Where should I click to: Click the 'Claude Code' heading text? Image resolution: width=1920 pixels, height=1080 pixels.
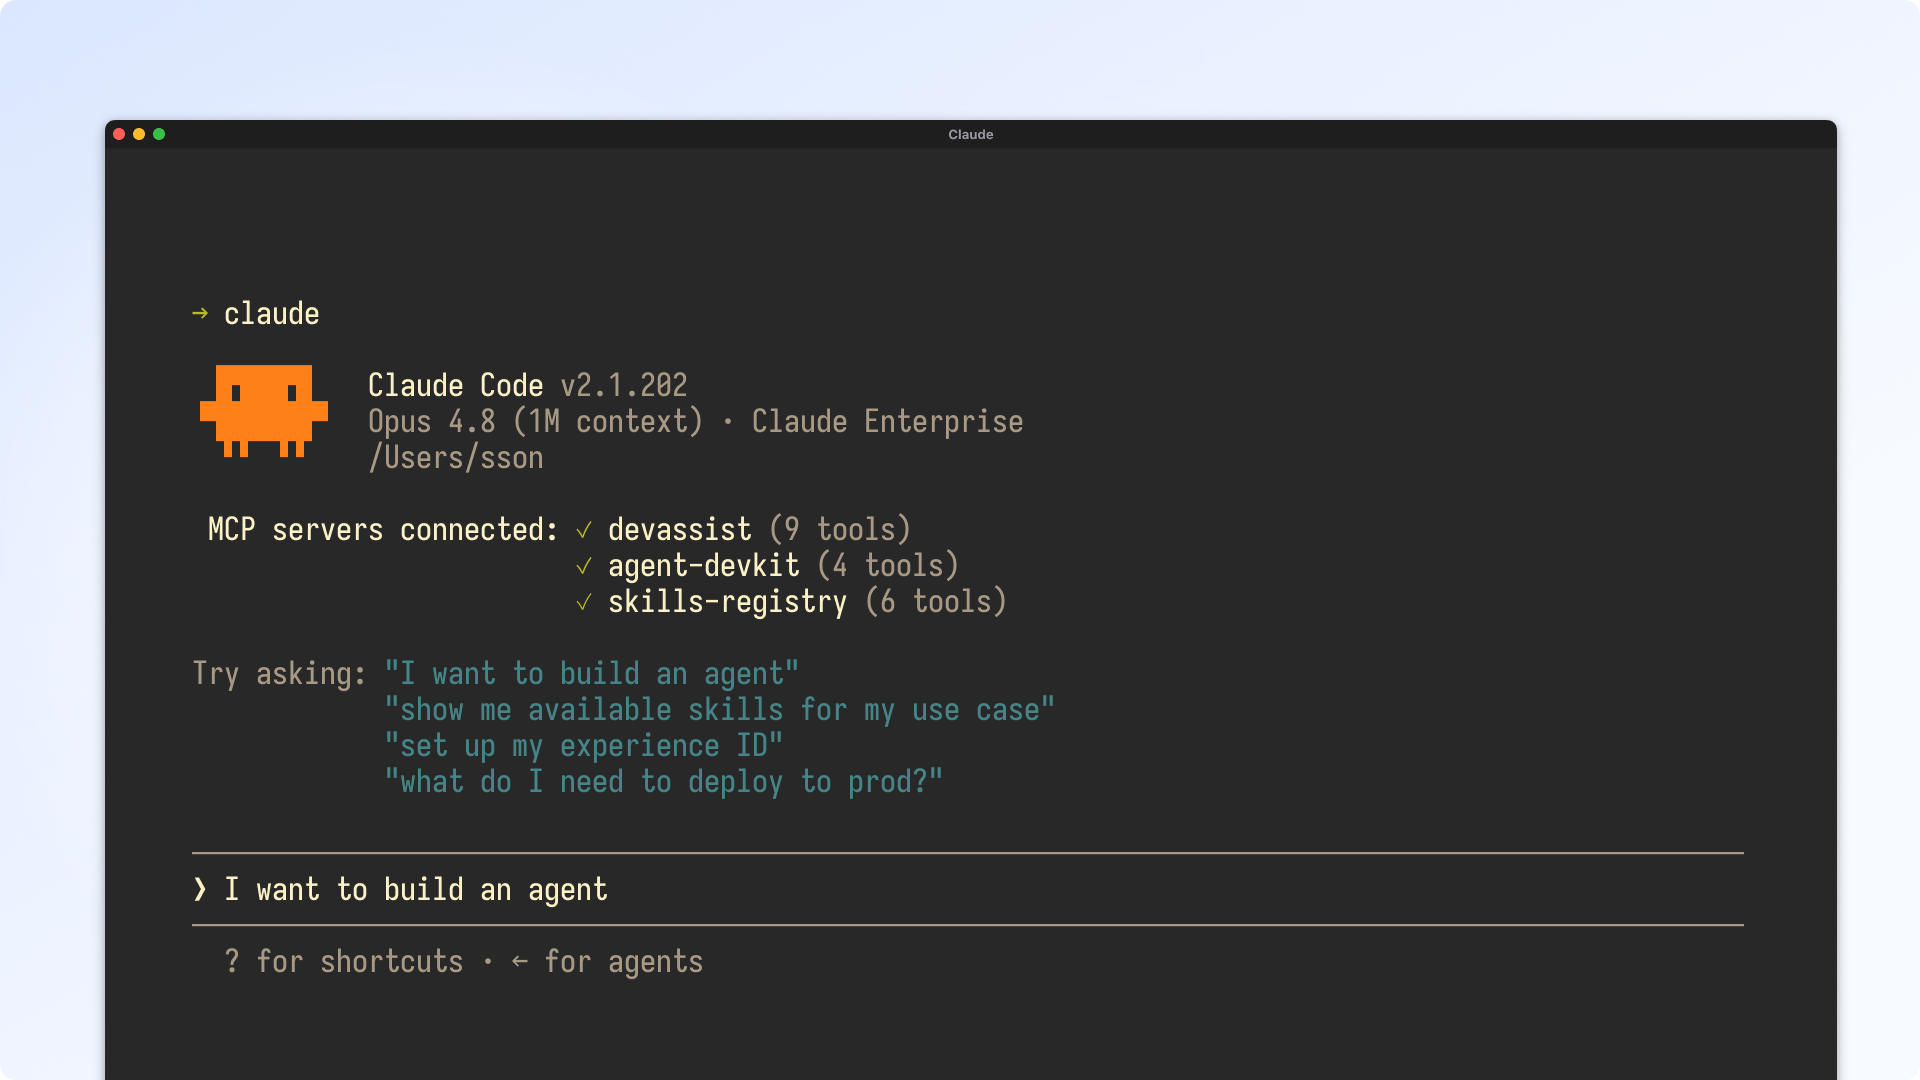[x=456, y=386]
